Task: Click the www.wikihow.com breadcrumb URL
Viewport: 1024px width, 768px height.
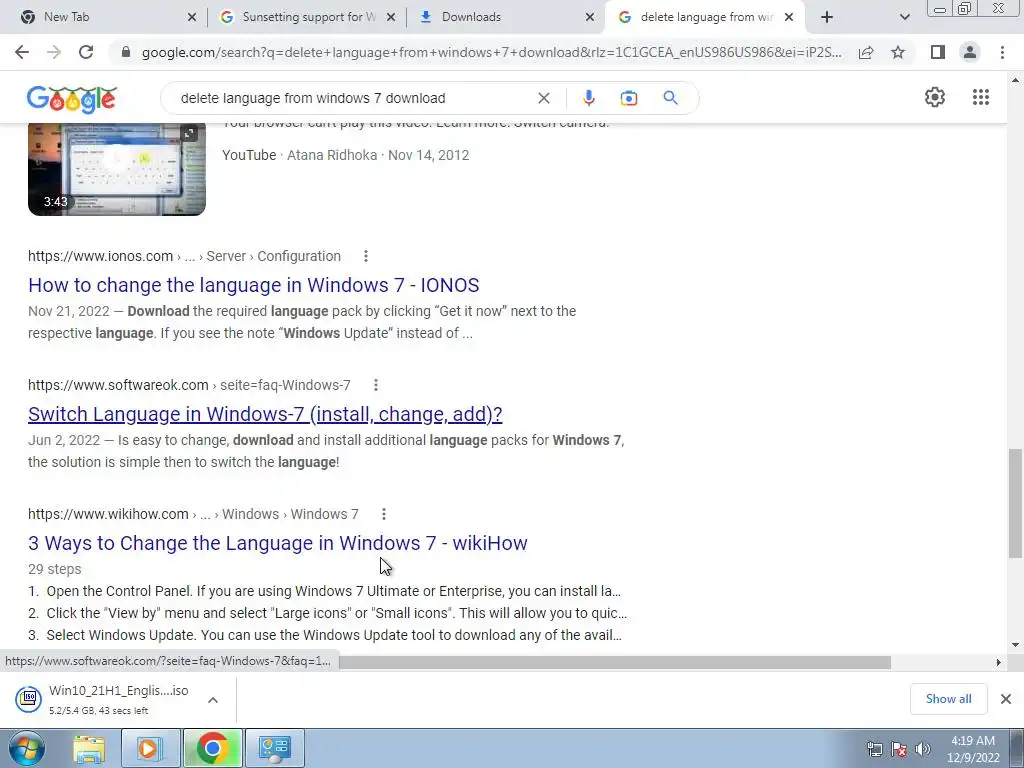Action: [108, 515]
